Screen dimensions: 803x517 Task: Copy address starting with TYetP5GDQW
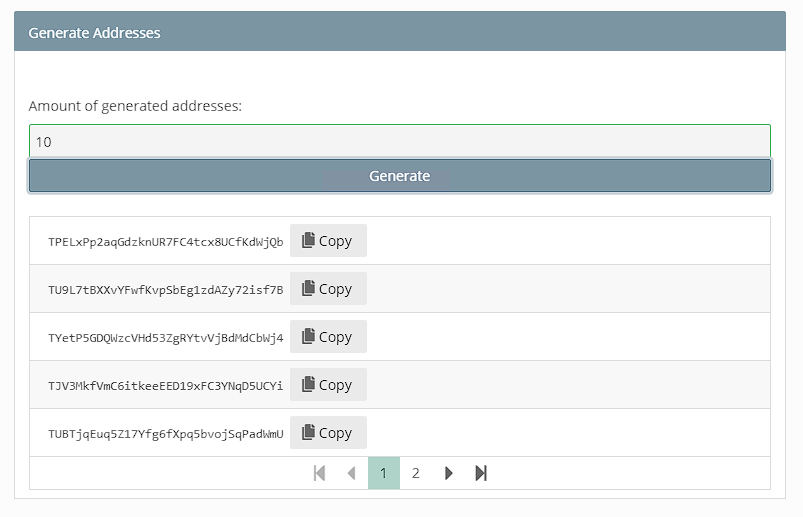pos(328,337)
